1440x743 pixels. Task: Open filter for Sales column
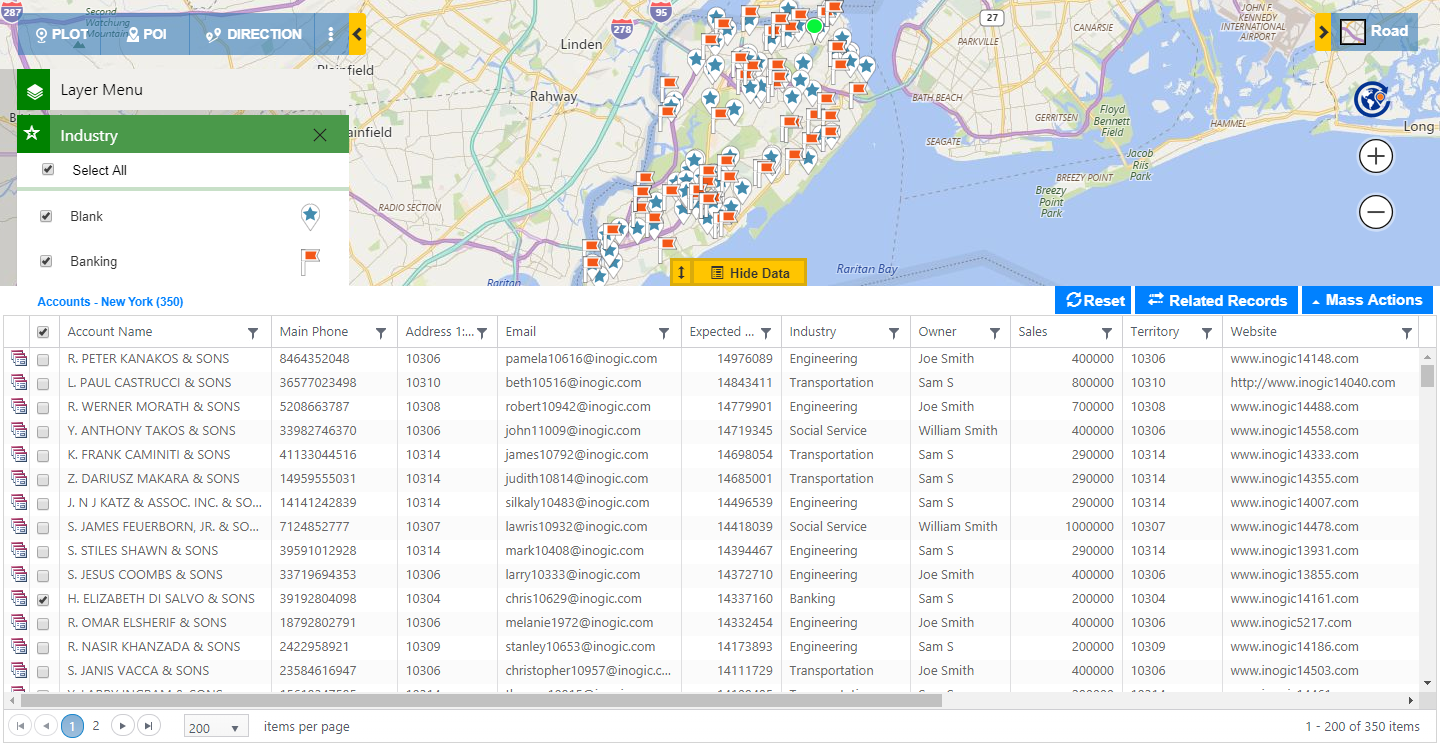(1107, 333)
